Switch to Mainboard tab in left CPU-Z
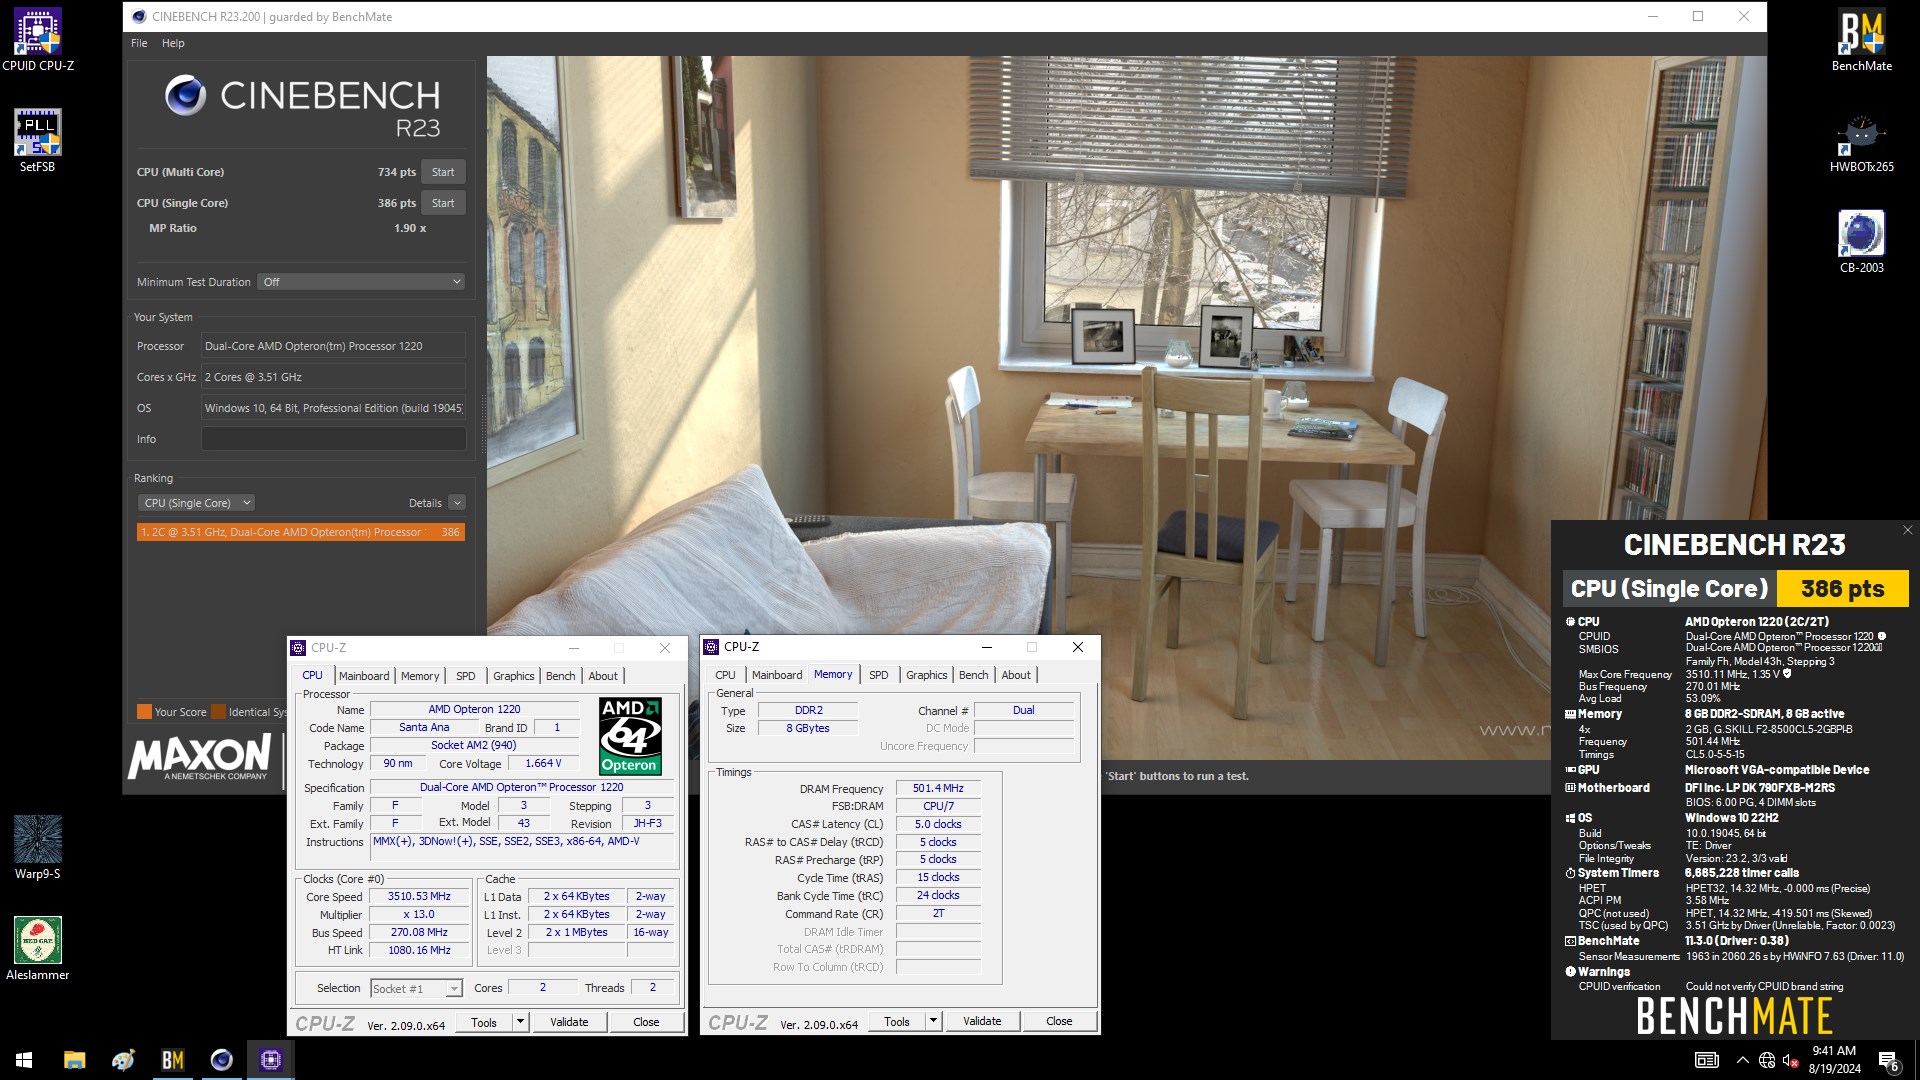Screen dimensions: 1920x1080 click(364, 676)
